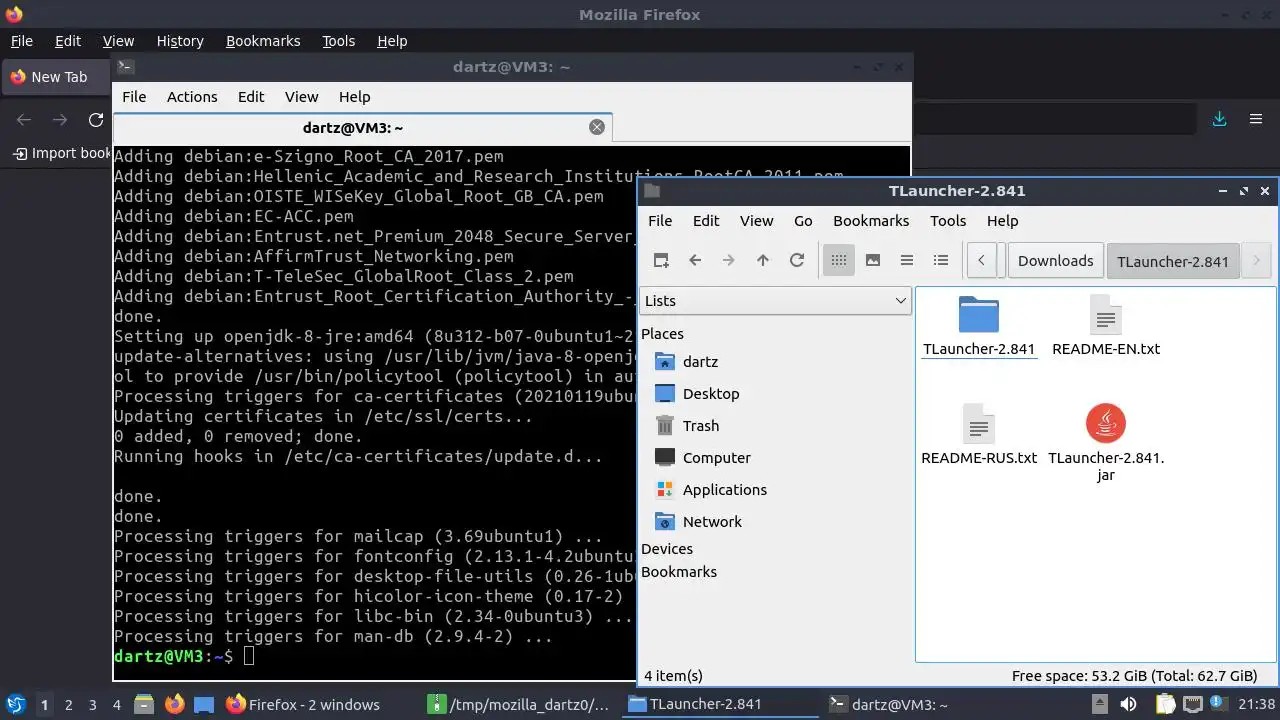The width and height of the screenshot is (1280, 720).
Task: Switch file manager to icon view
Action: point(839,260)
